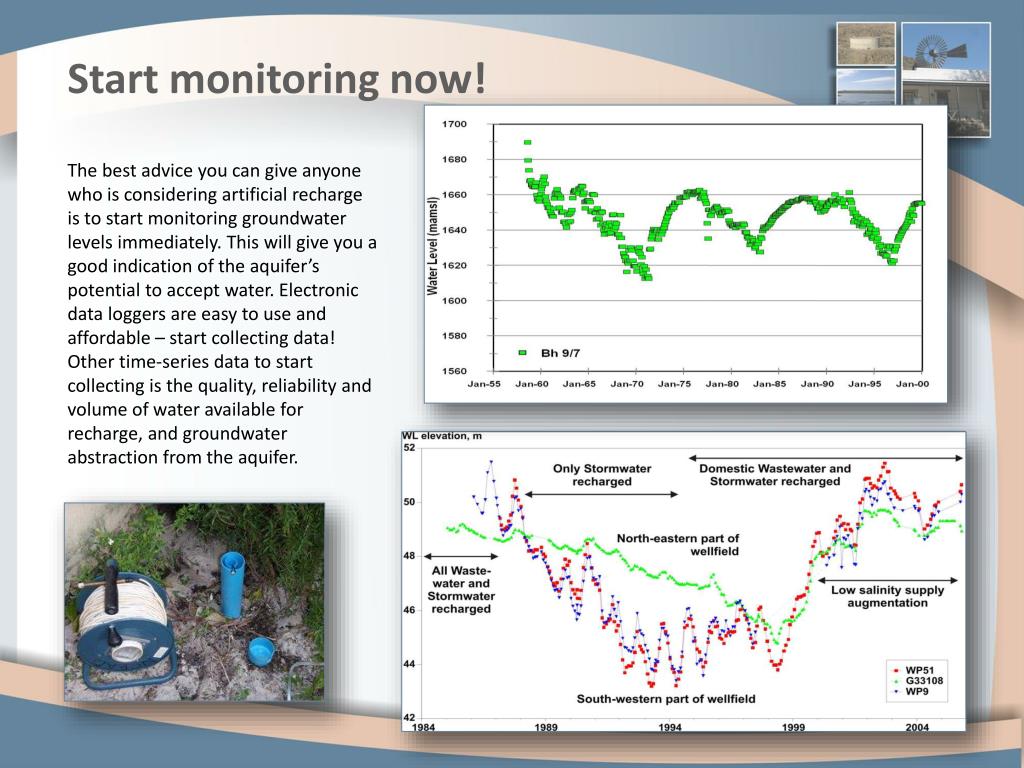Image resolution: width=1024 pixels, height=768 pixels.
Task: Click the 1984 x-axis label
Action: (423, 728)
